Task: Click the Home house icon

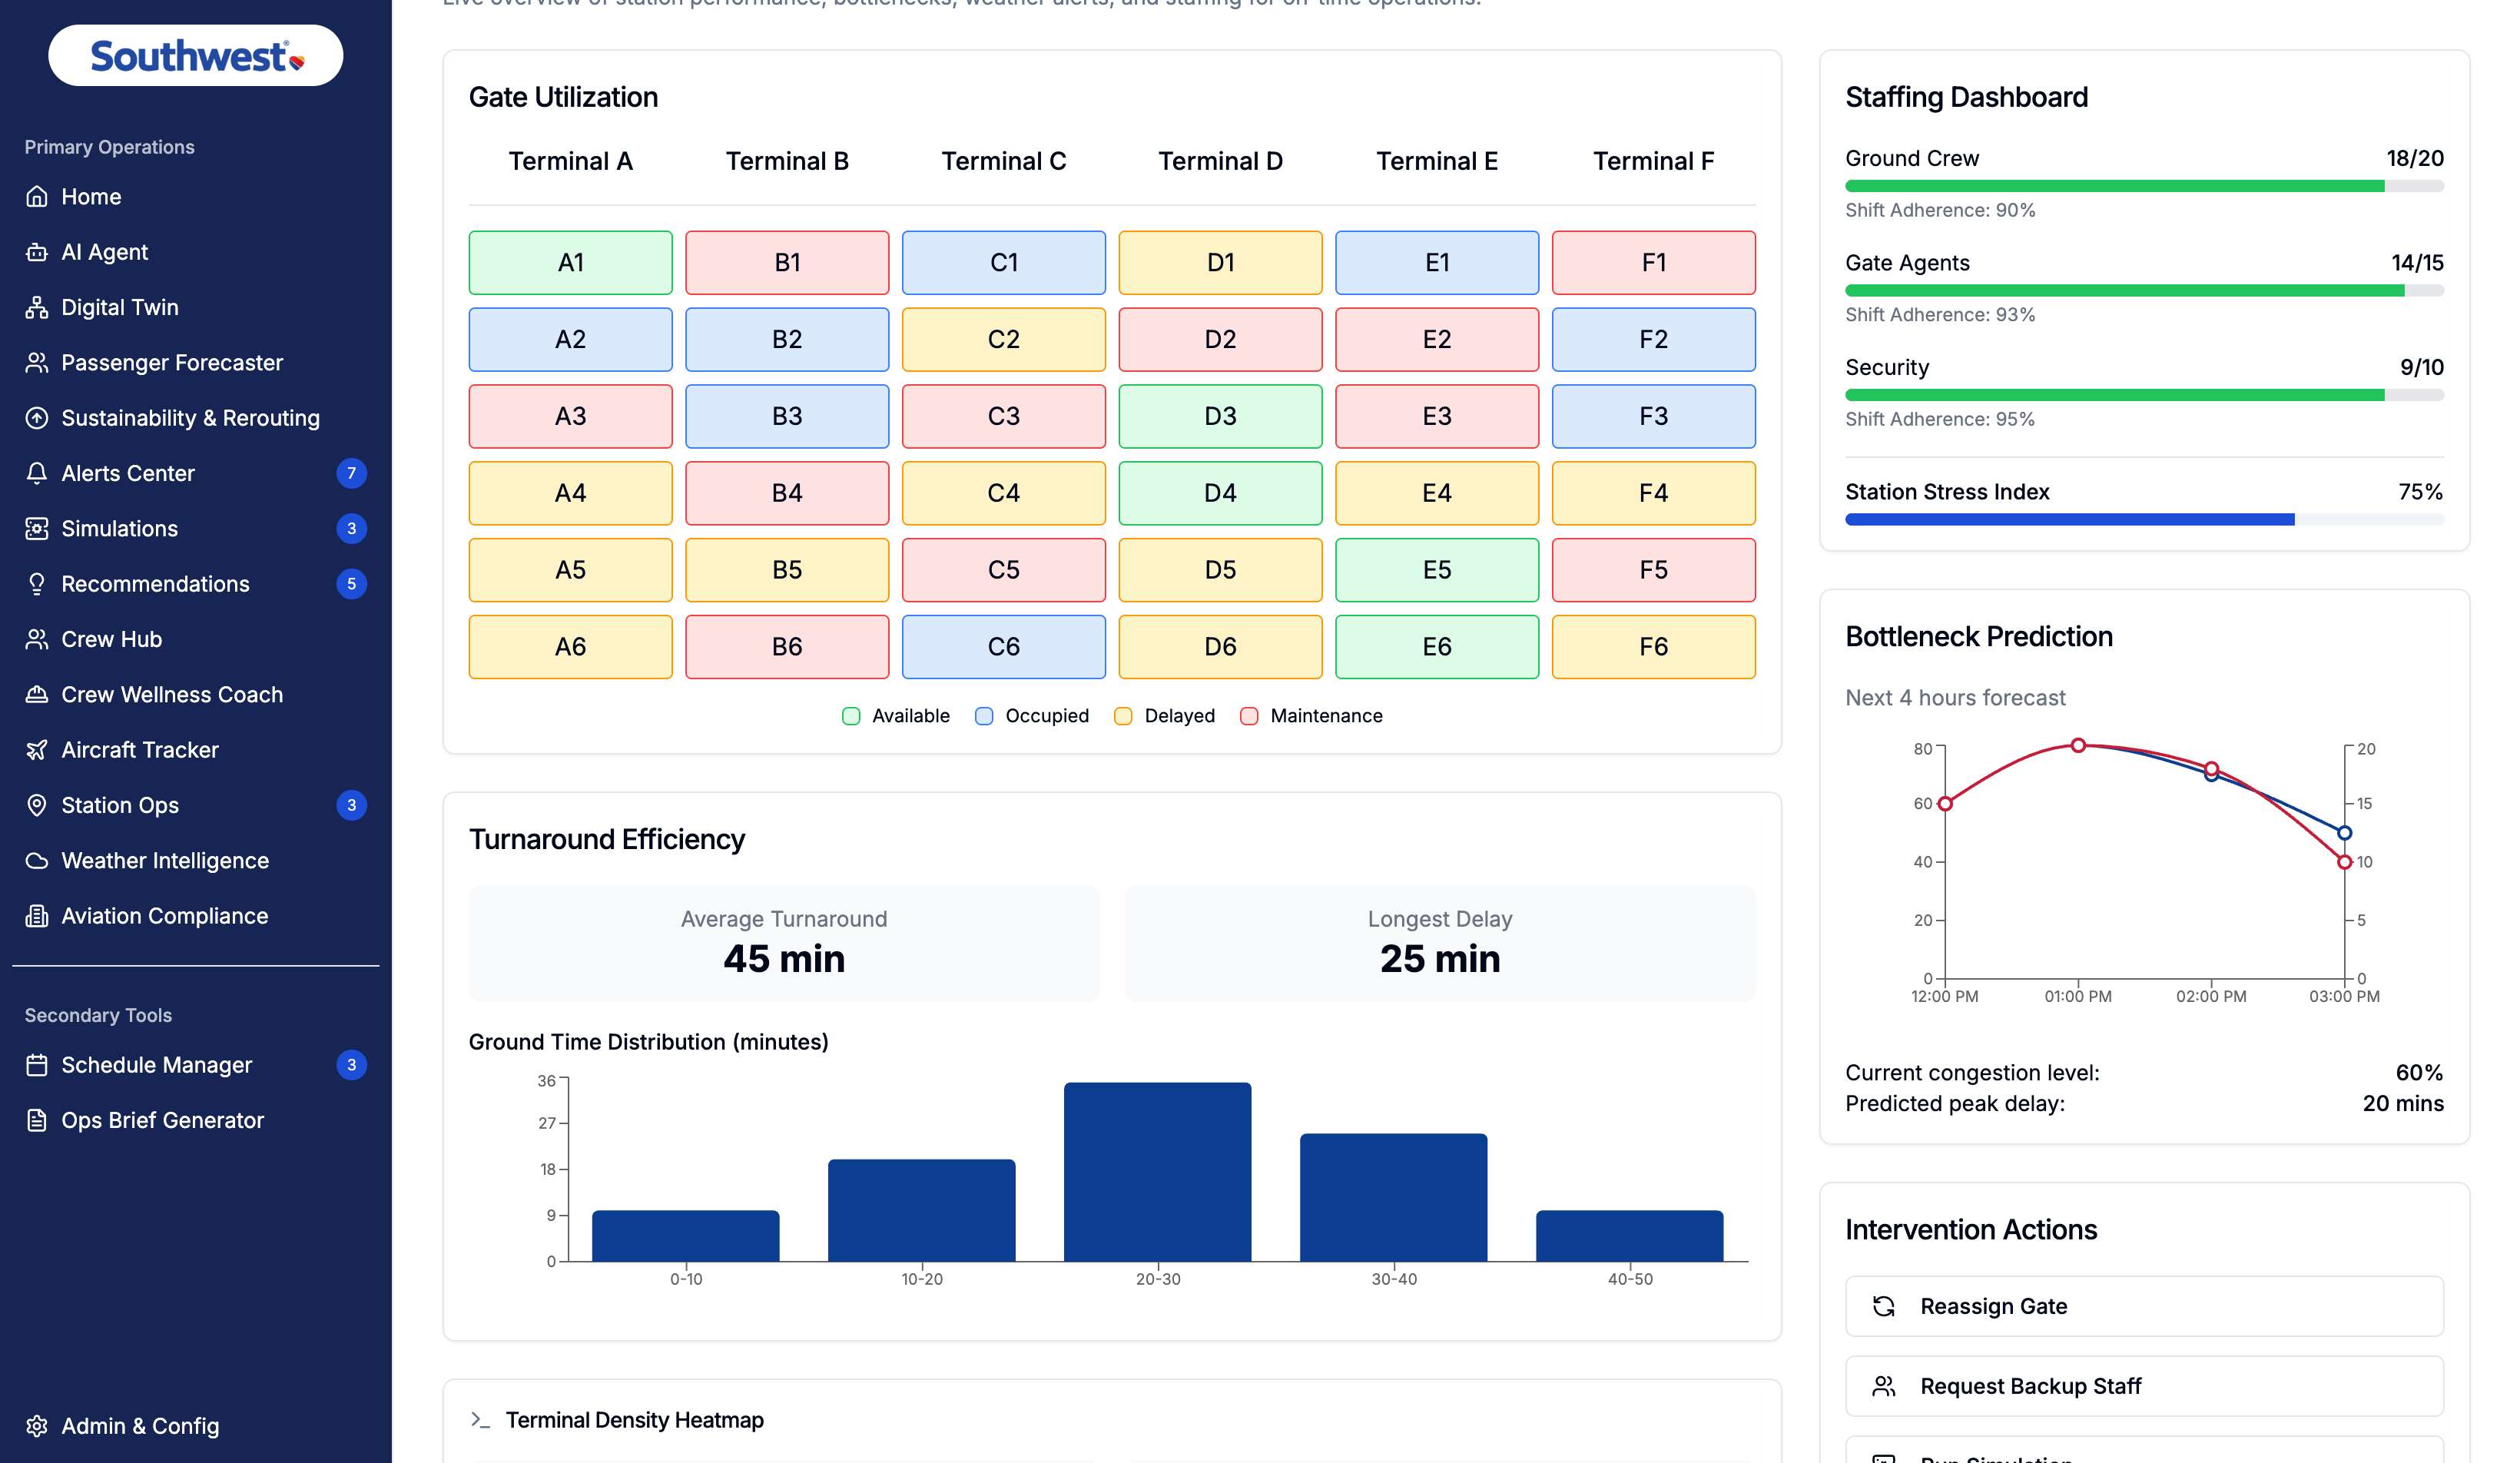Action: pyautogui.click(x=37, y=197)
